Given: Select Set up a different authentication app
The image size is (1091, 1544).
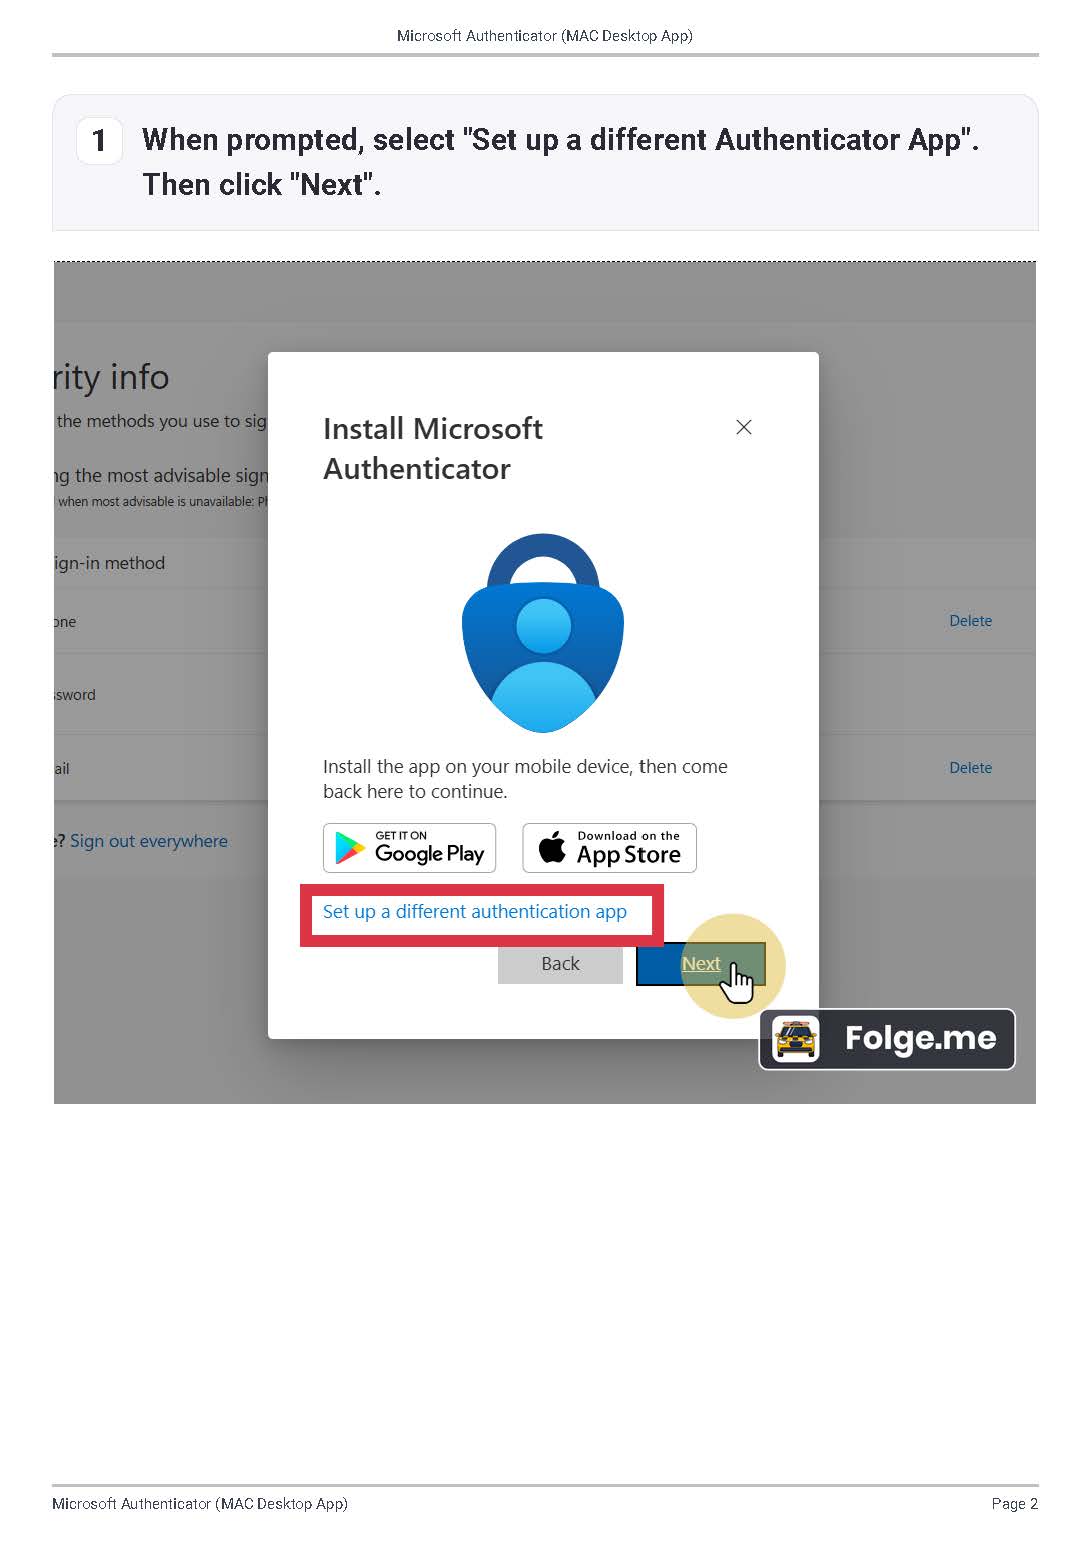Looking at the screenshot, I should pos(474,911).
